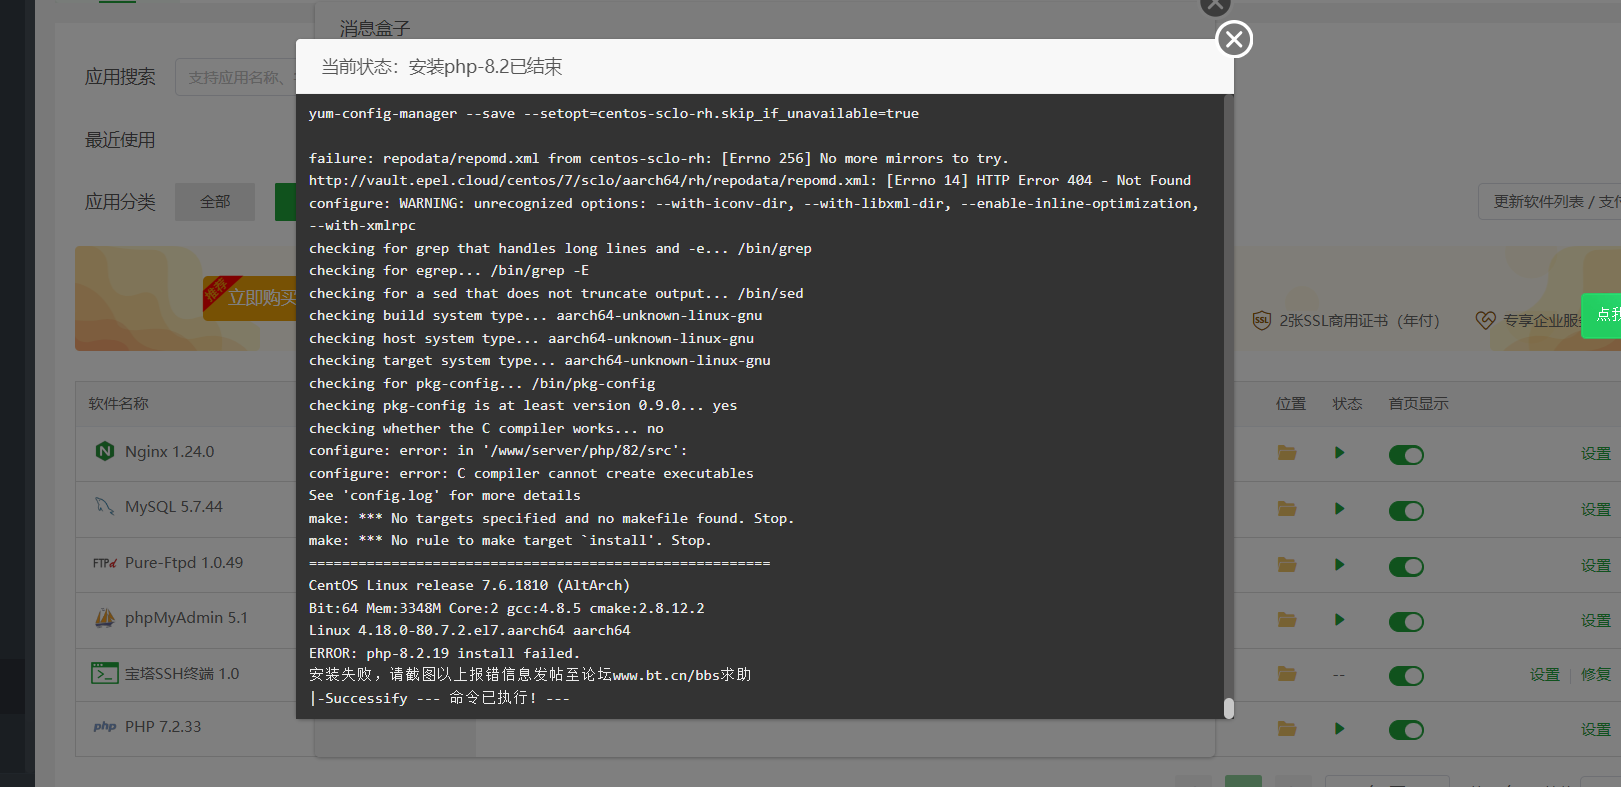
Task: Select the 全部 category tab
Action: pyautogui.click(x=215, y=202)
